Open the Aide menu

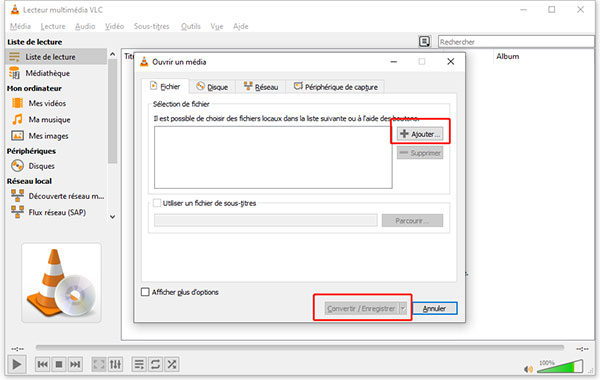coord(241,26)
